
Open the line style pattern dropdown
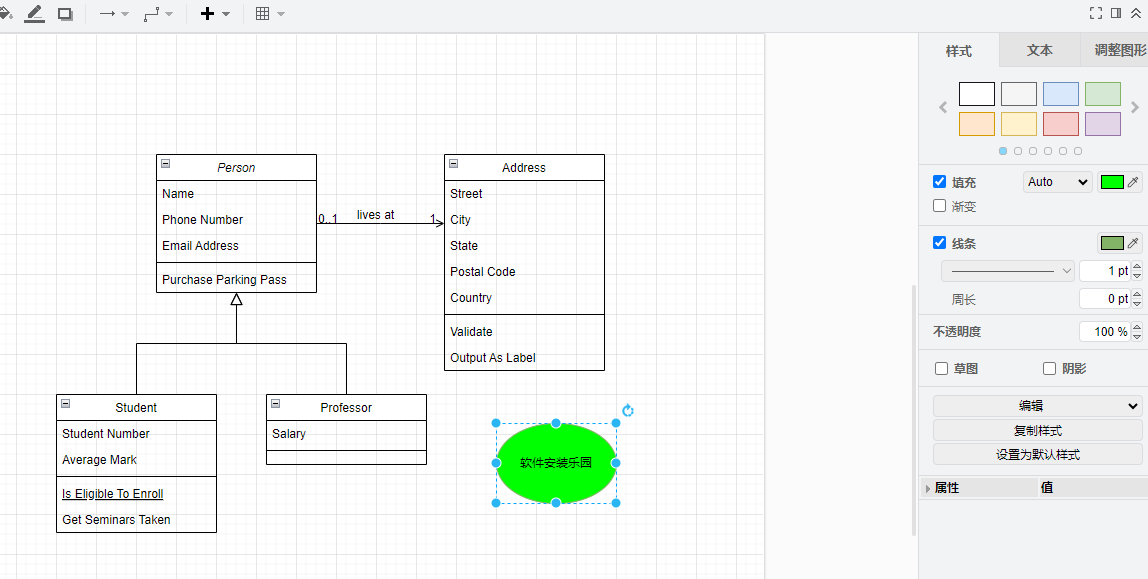click(1007, 271)
